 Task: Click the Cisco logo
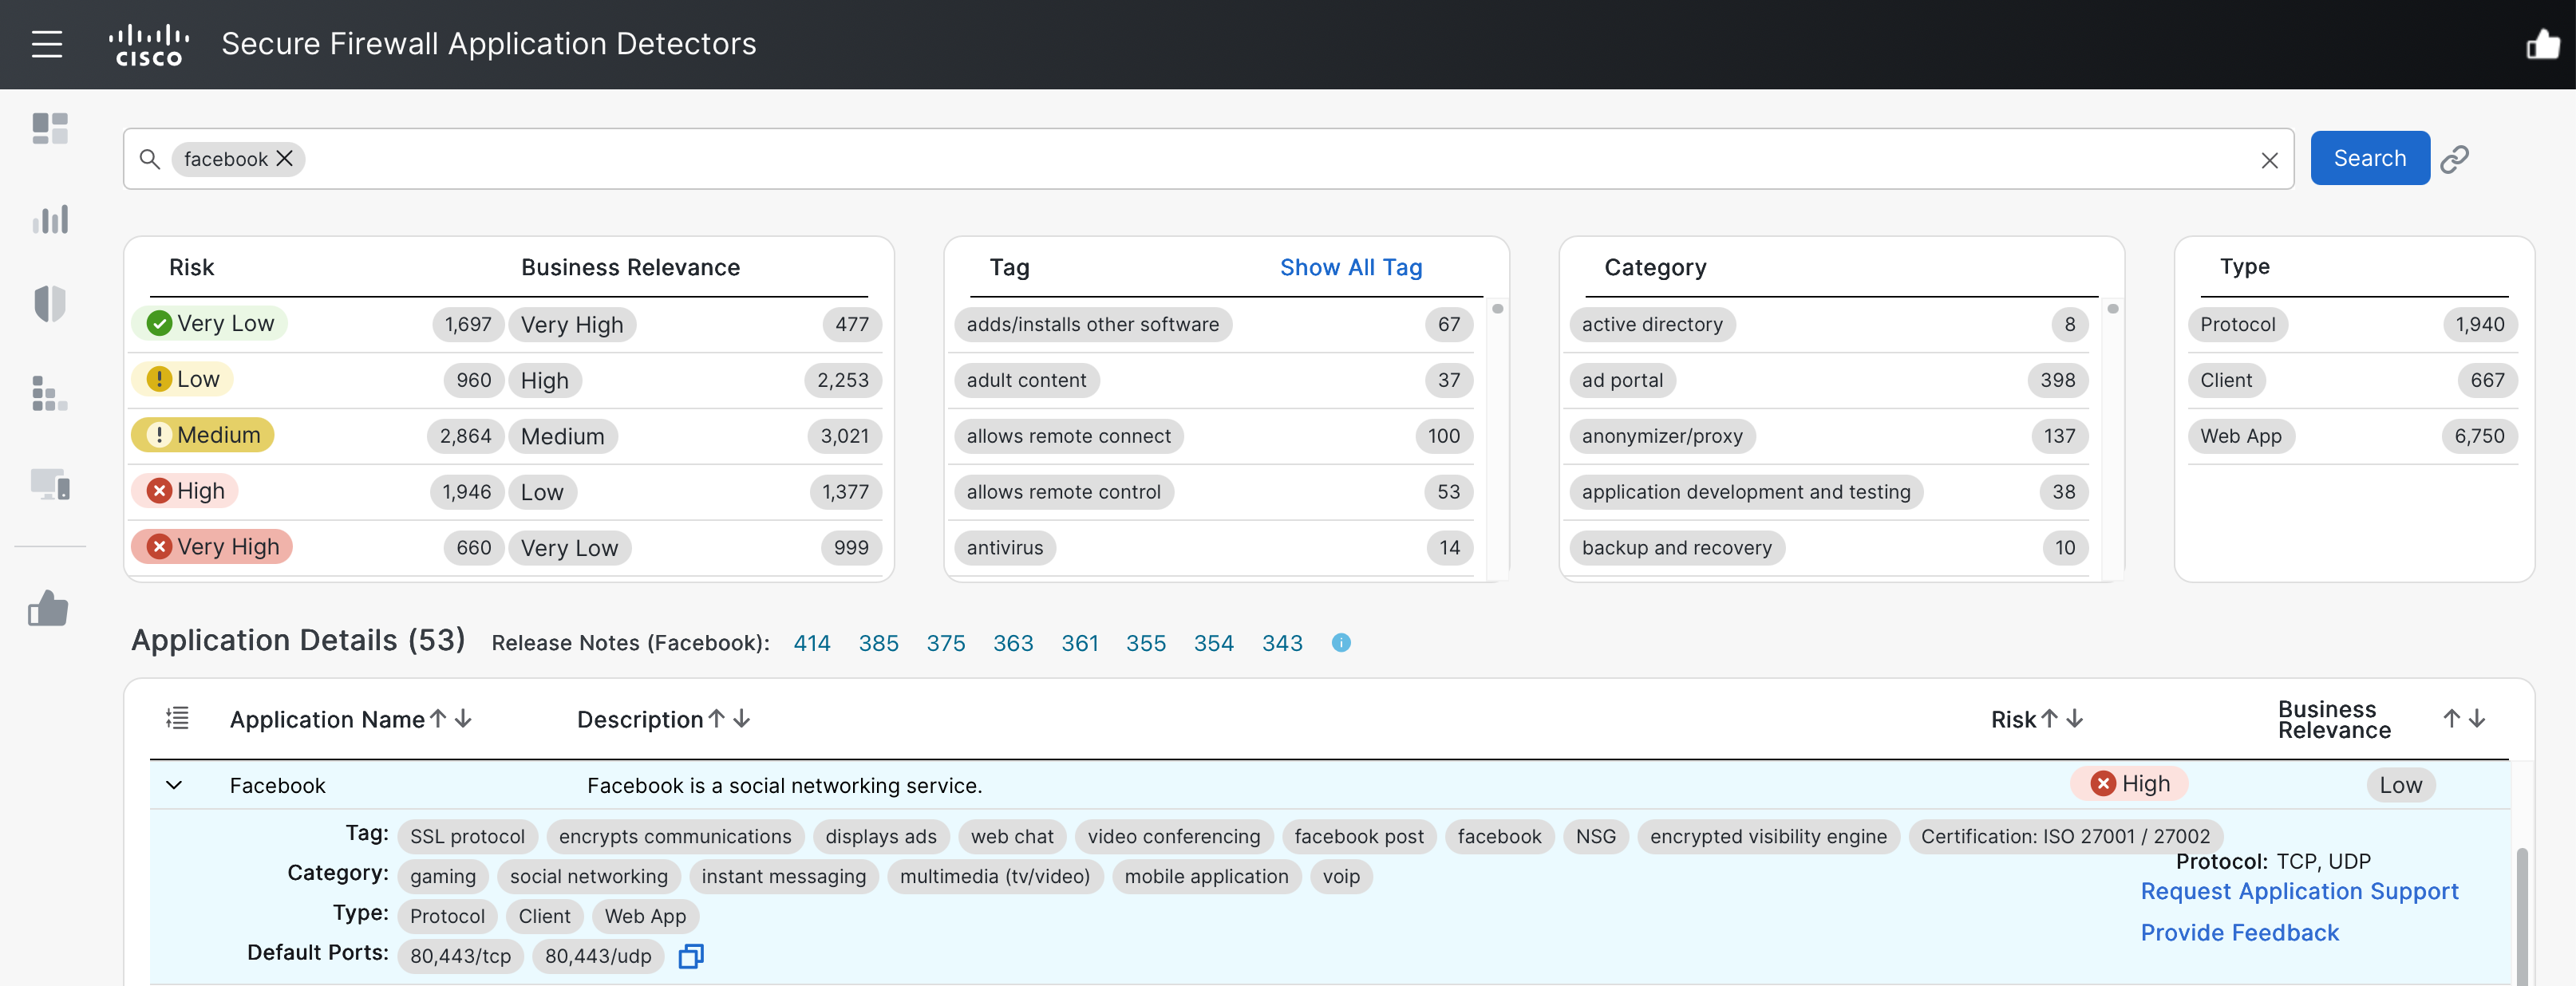pos(148,44)
